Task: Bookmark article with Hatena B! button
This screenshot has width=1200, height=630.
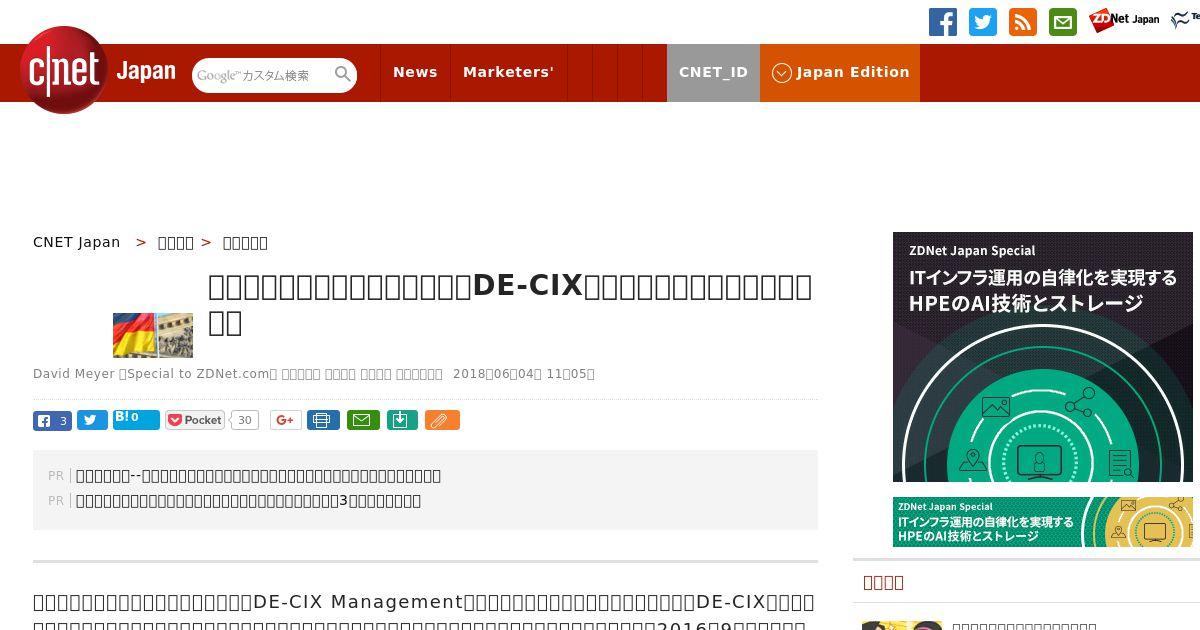Action: click(x=136, y=420)
